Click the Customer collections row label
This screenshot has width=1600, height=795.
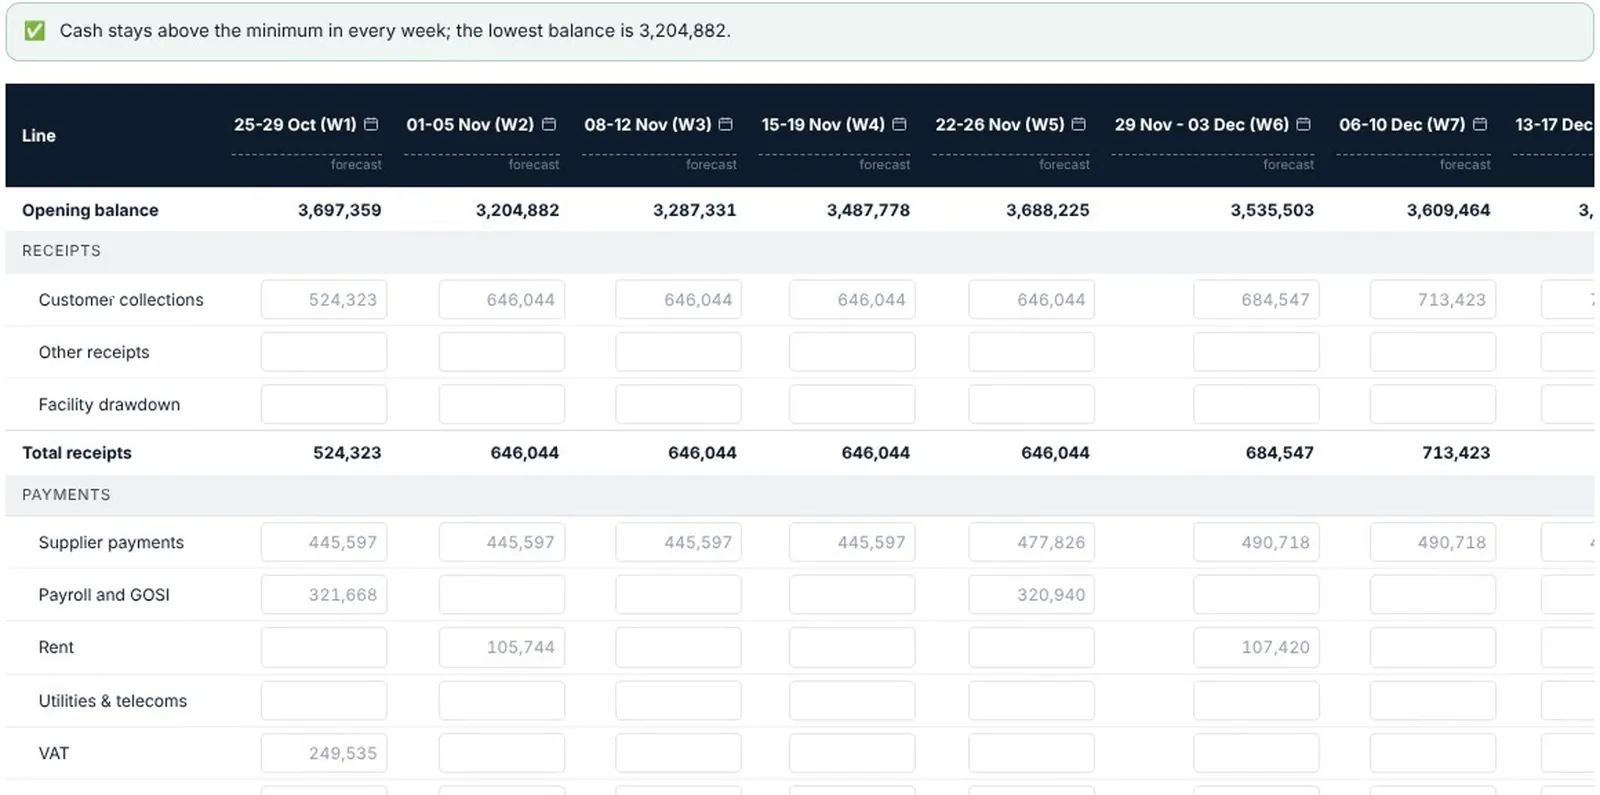121,300
